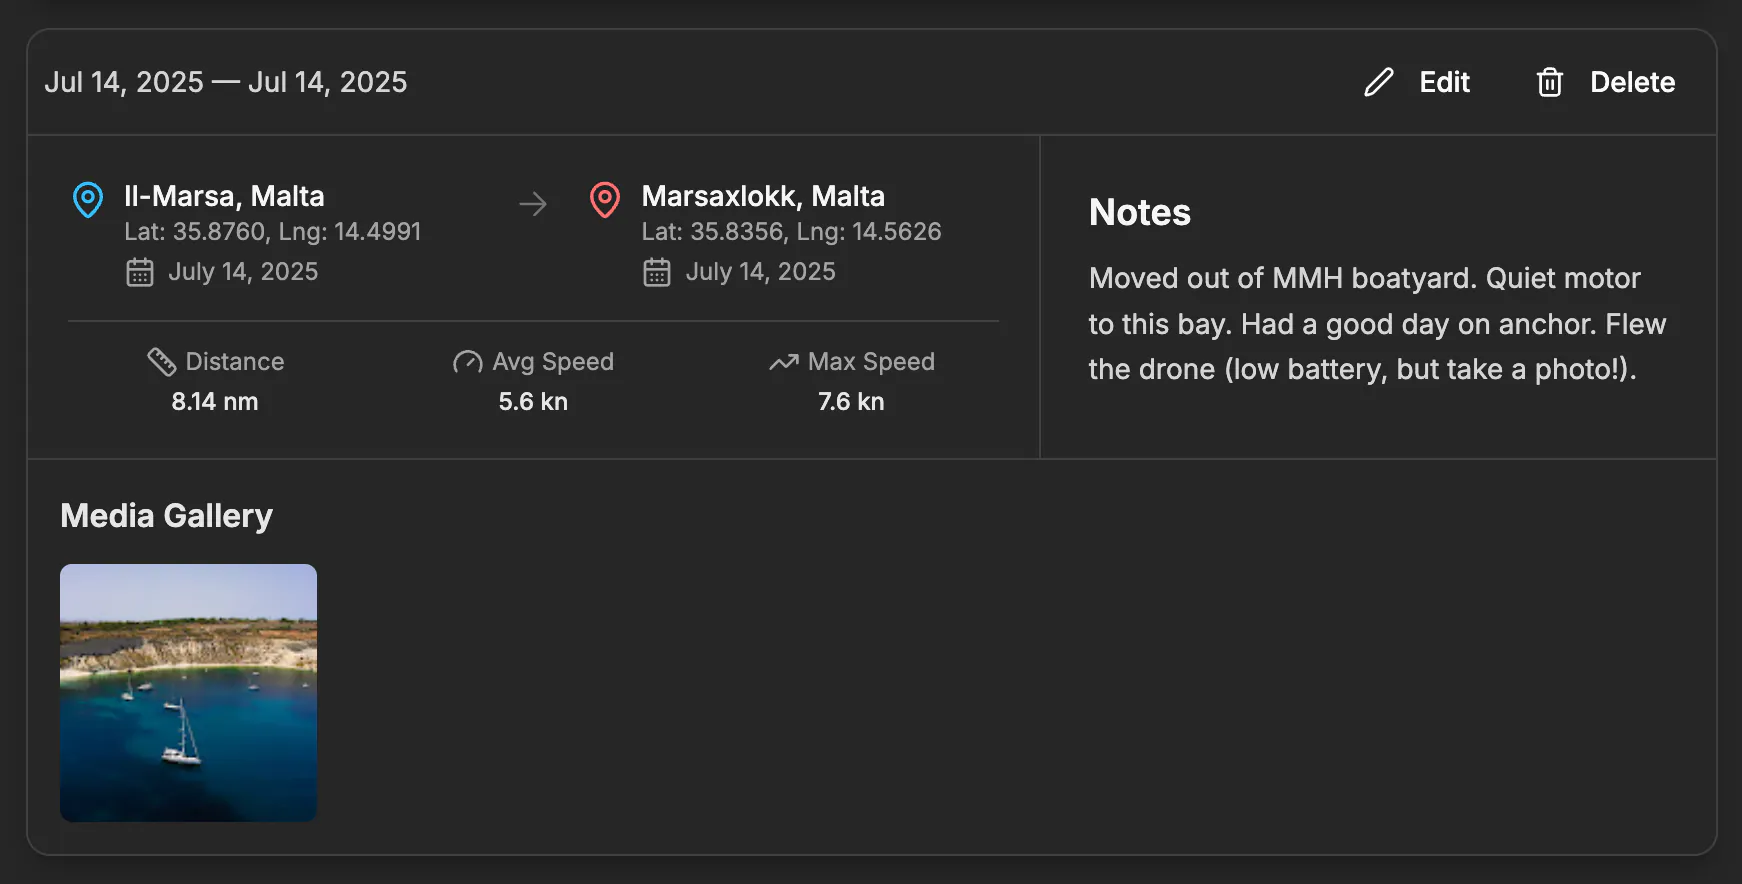
Task: Open the anchorage photo in Media Gallery
Action: point(188,693)
